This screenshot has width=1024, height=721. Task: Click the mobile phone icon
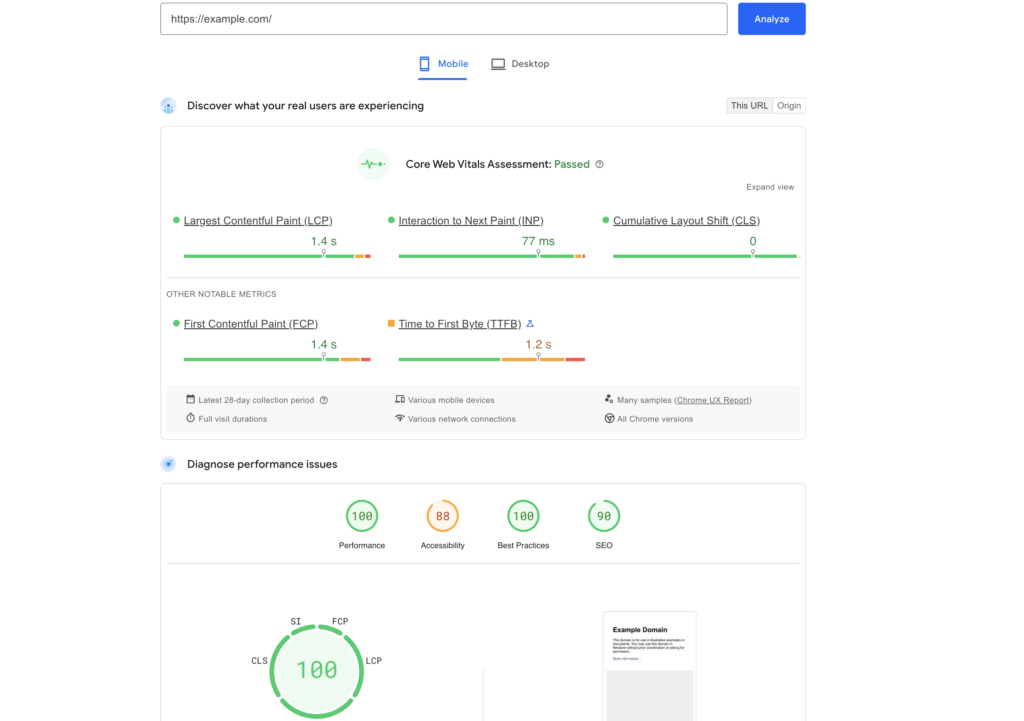point(424,64)
